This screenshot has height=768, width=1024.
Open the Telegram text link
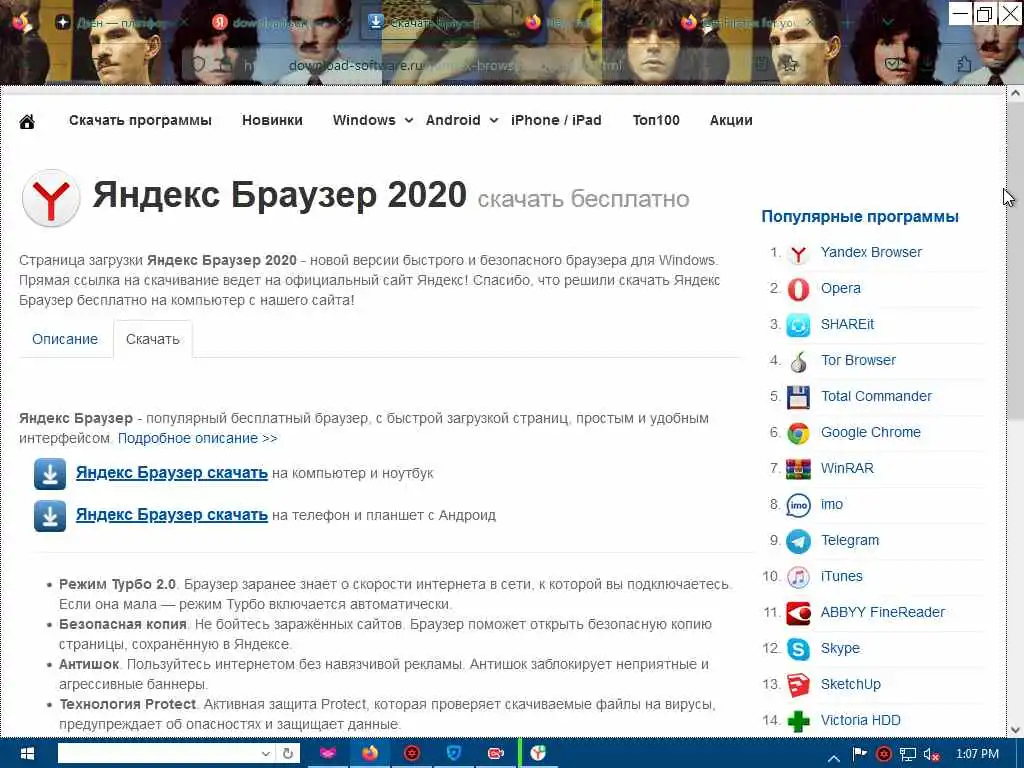850,541
